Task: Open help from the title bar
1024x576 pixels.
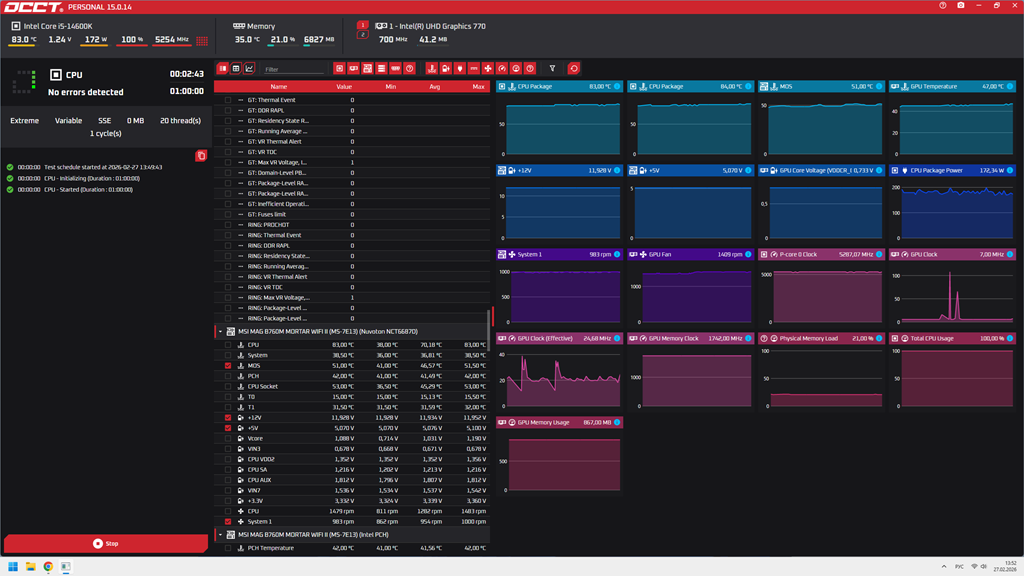Action: point(942,5)
